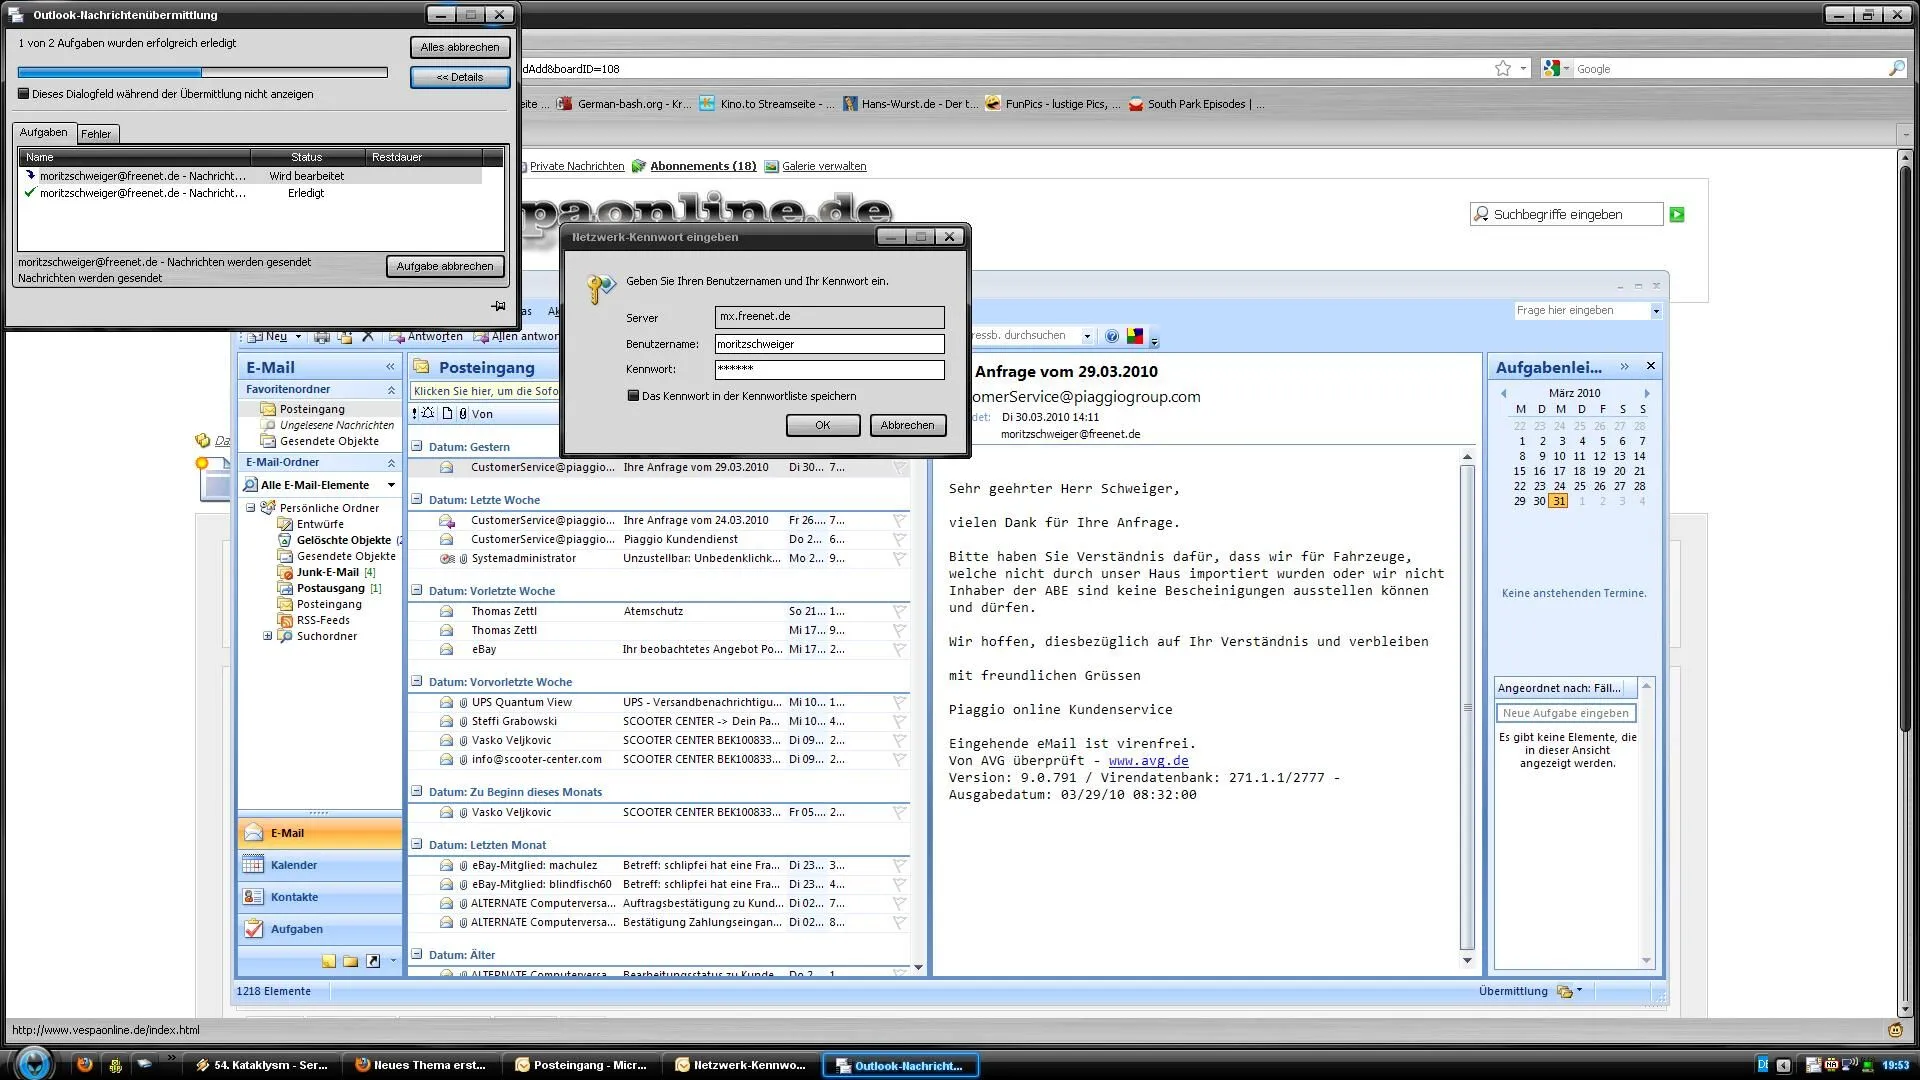The height and width of the screenshot is (1080, 1920).
Task: Open Kontakte in navigation pane
Action: tap(294, 897)
